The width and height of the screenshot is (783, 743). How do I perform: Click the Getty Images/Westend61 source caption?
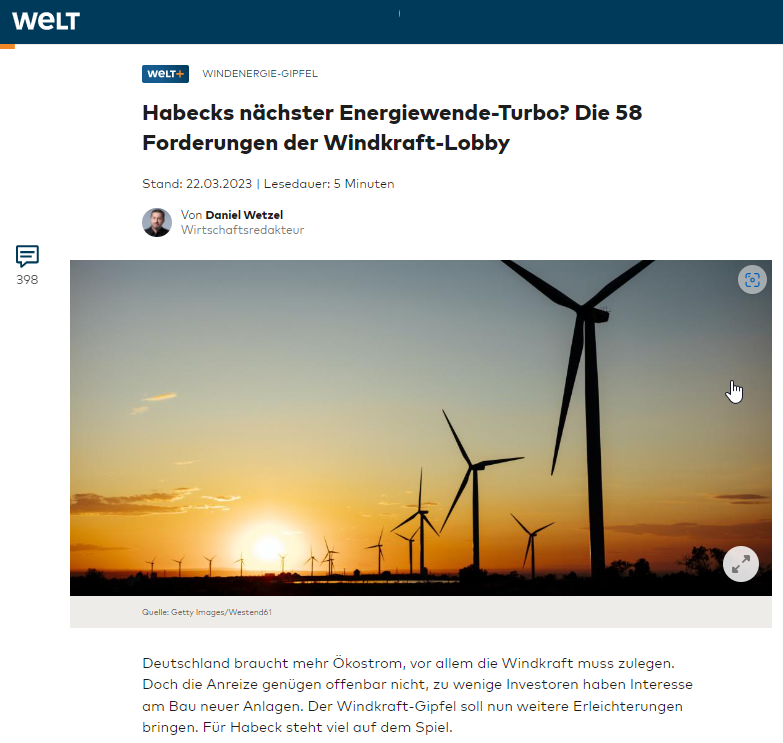(207, 612)
